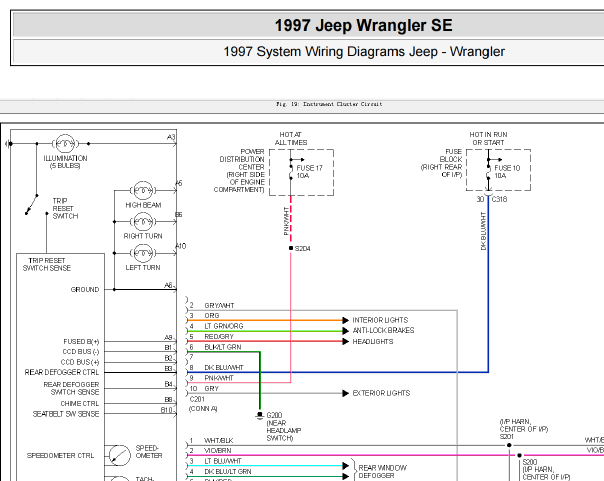This screenshot has height=481, width=604.
Task: Click the INTERIOR LIGHTS arrowhead
Action: 346,320
